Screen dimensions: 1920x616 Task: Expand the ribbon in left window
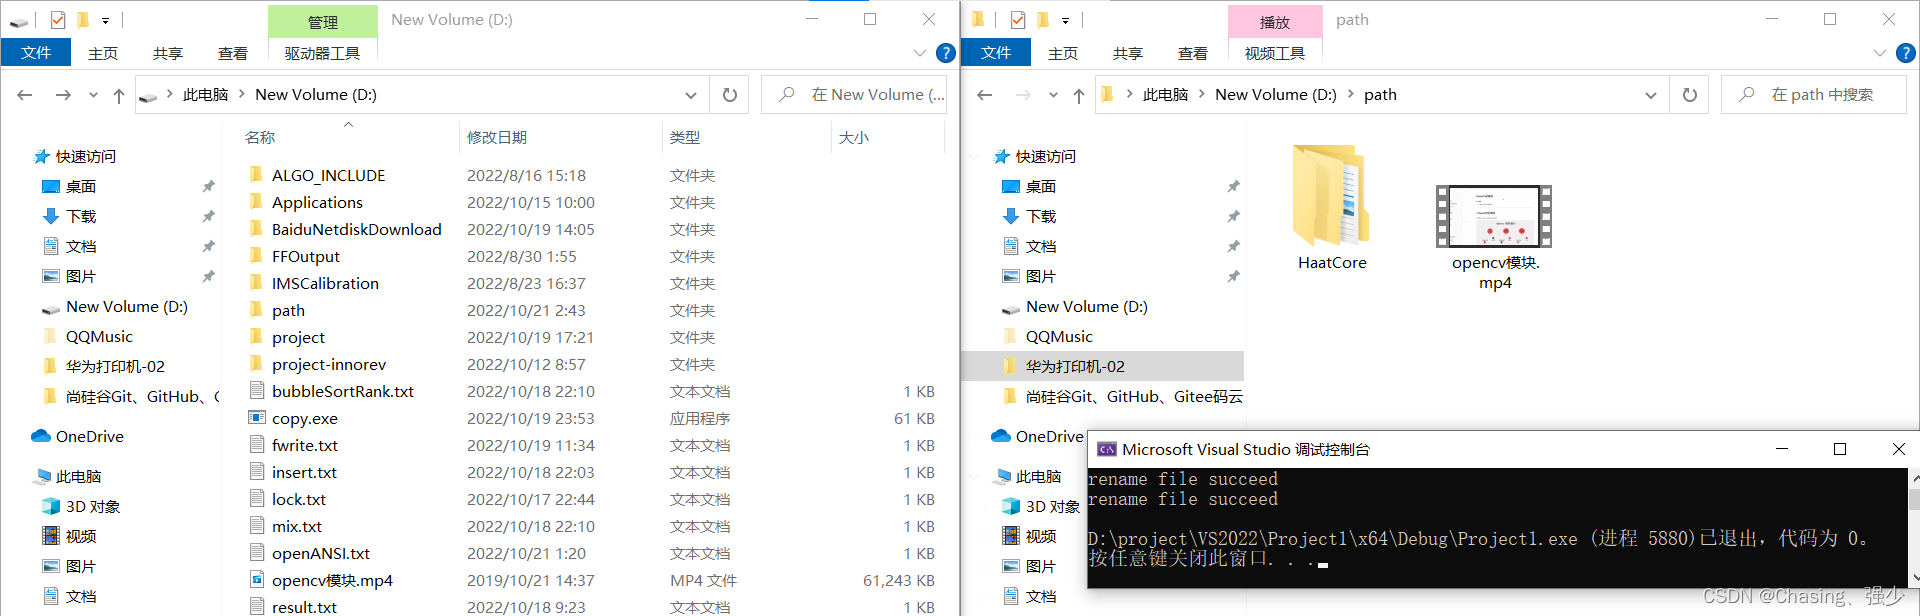(920, 53)
